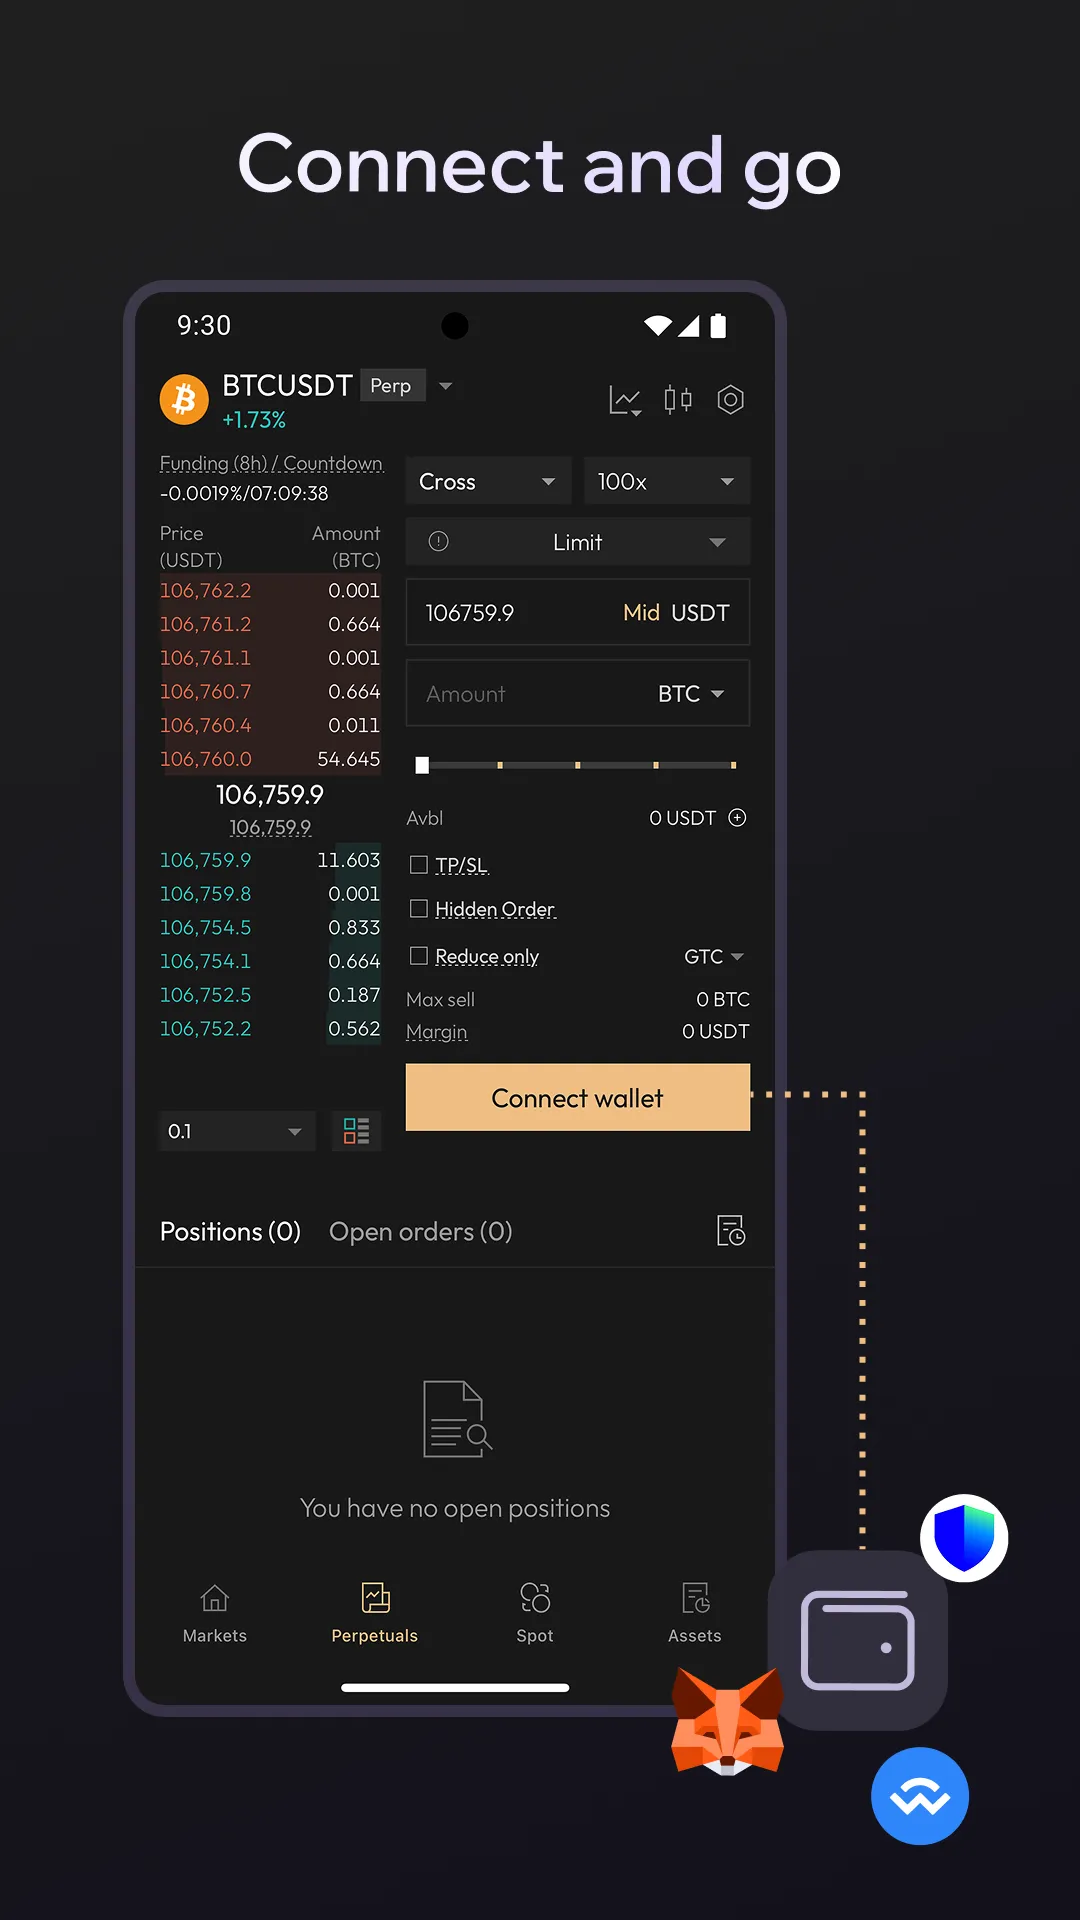Screen dimensions: 1080x1920
Task: Open Funding (8h) / Countdown info
Action: 271,463
